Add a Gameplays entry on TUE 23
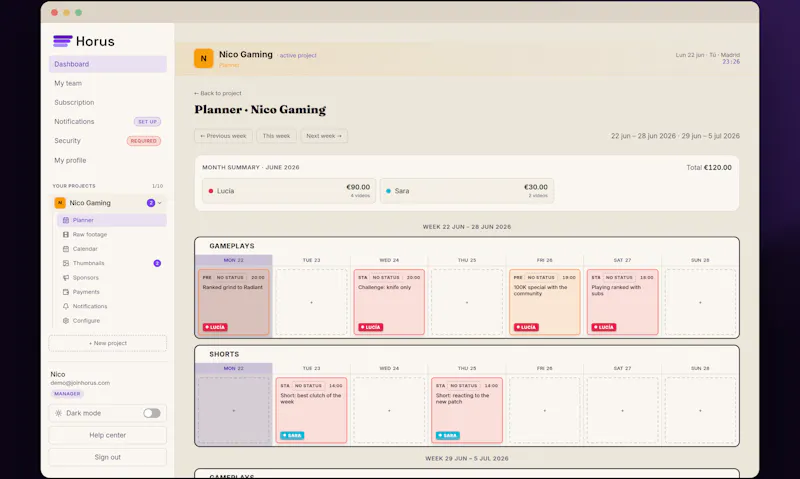This screenshot has width=800, height=479. pyautogui.click(x=311, y=302)
